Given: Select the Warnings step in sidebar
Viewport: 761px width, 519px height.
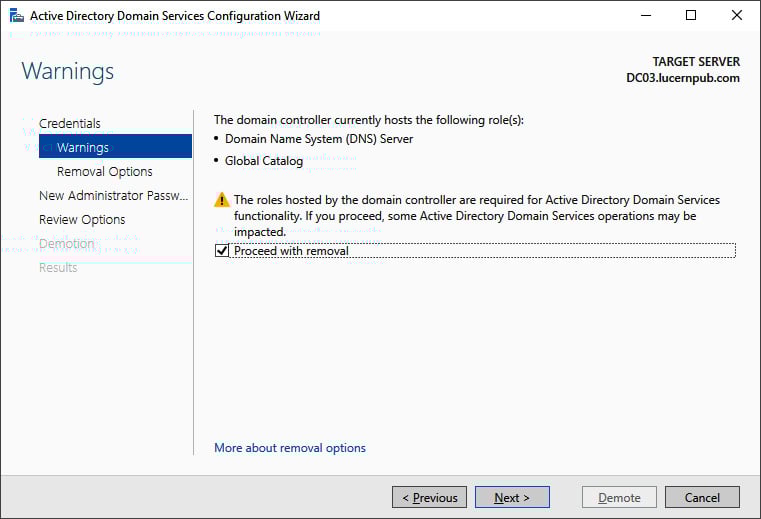Looking at the screenshot, I should 116,147.
